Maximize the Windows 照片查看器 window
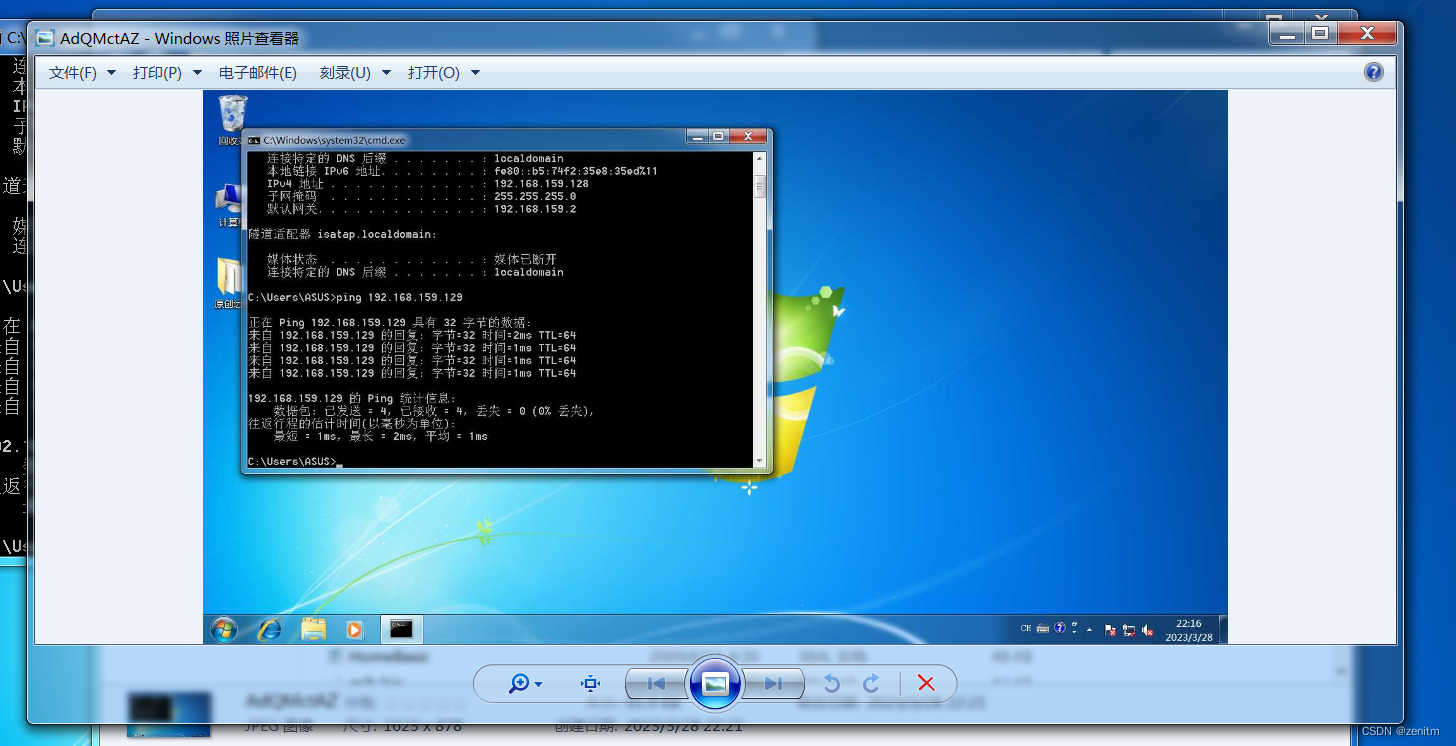Image resolution: width=1456 pixels, height=746 pixels. point(1319,33)
